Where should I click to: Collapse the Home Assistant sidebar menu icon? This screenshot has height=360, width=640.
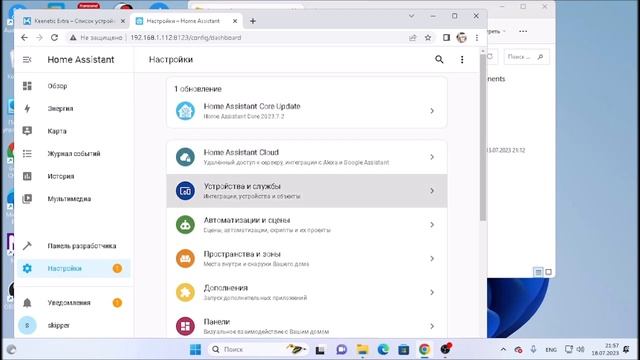(27, 60)
